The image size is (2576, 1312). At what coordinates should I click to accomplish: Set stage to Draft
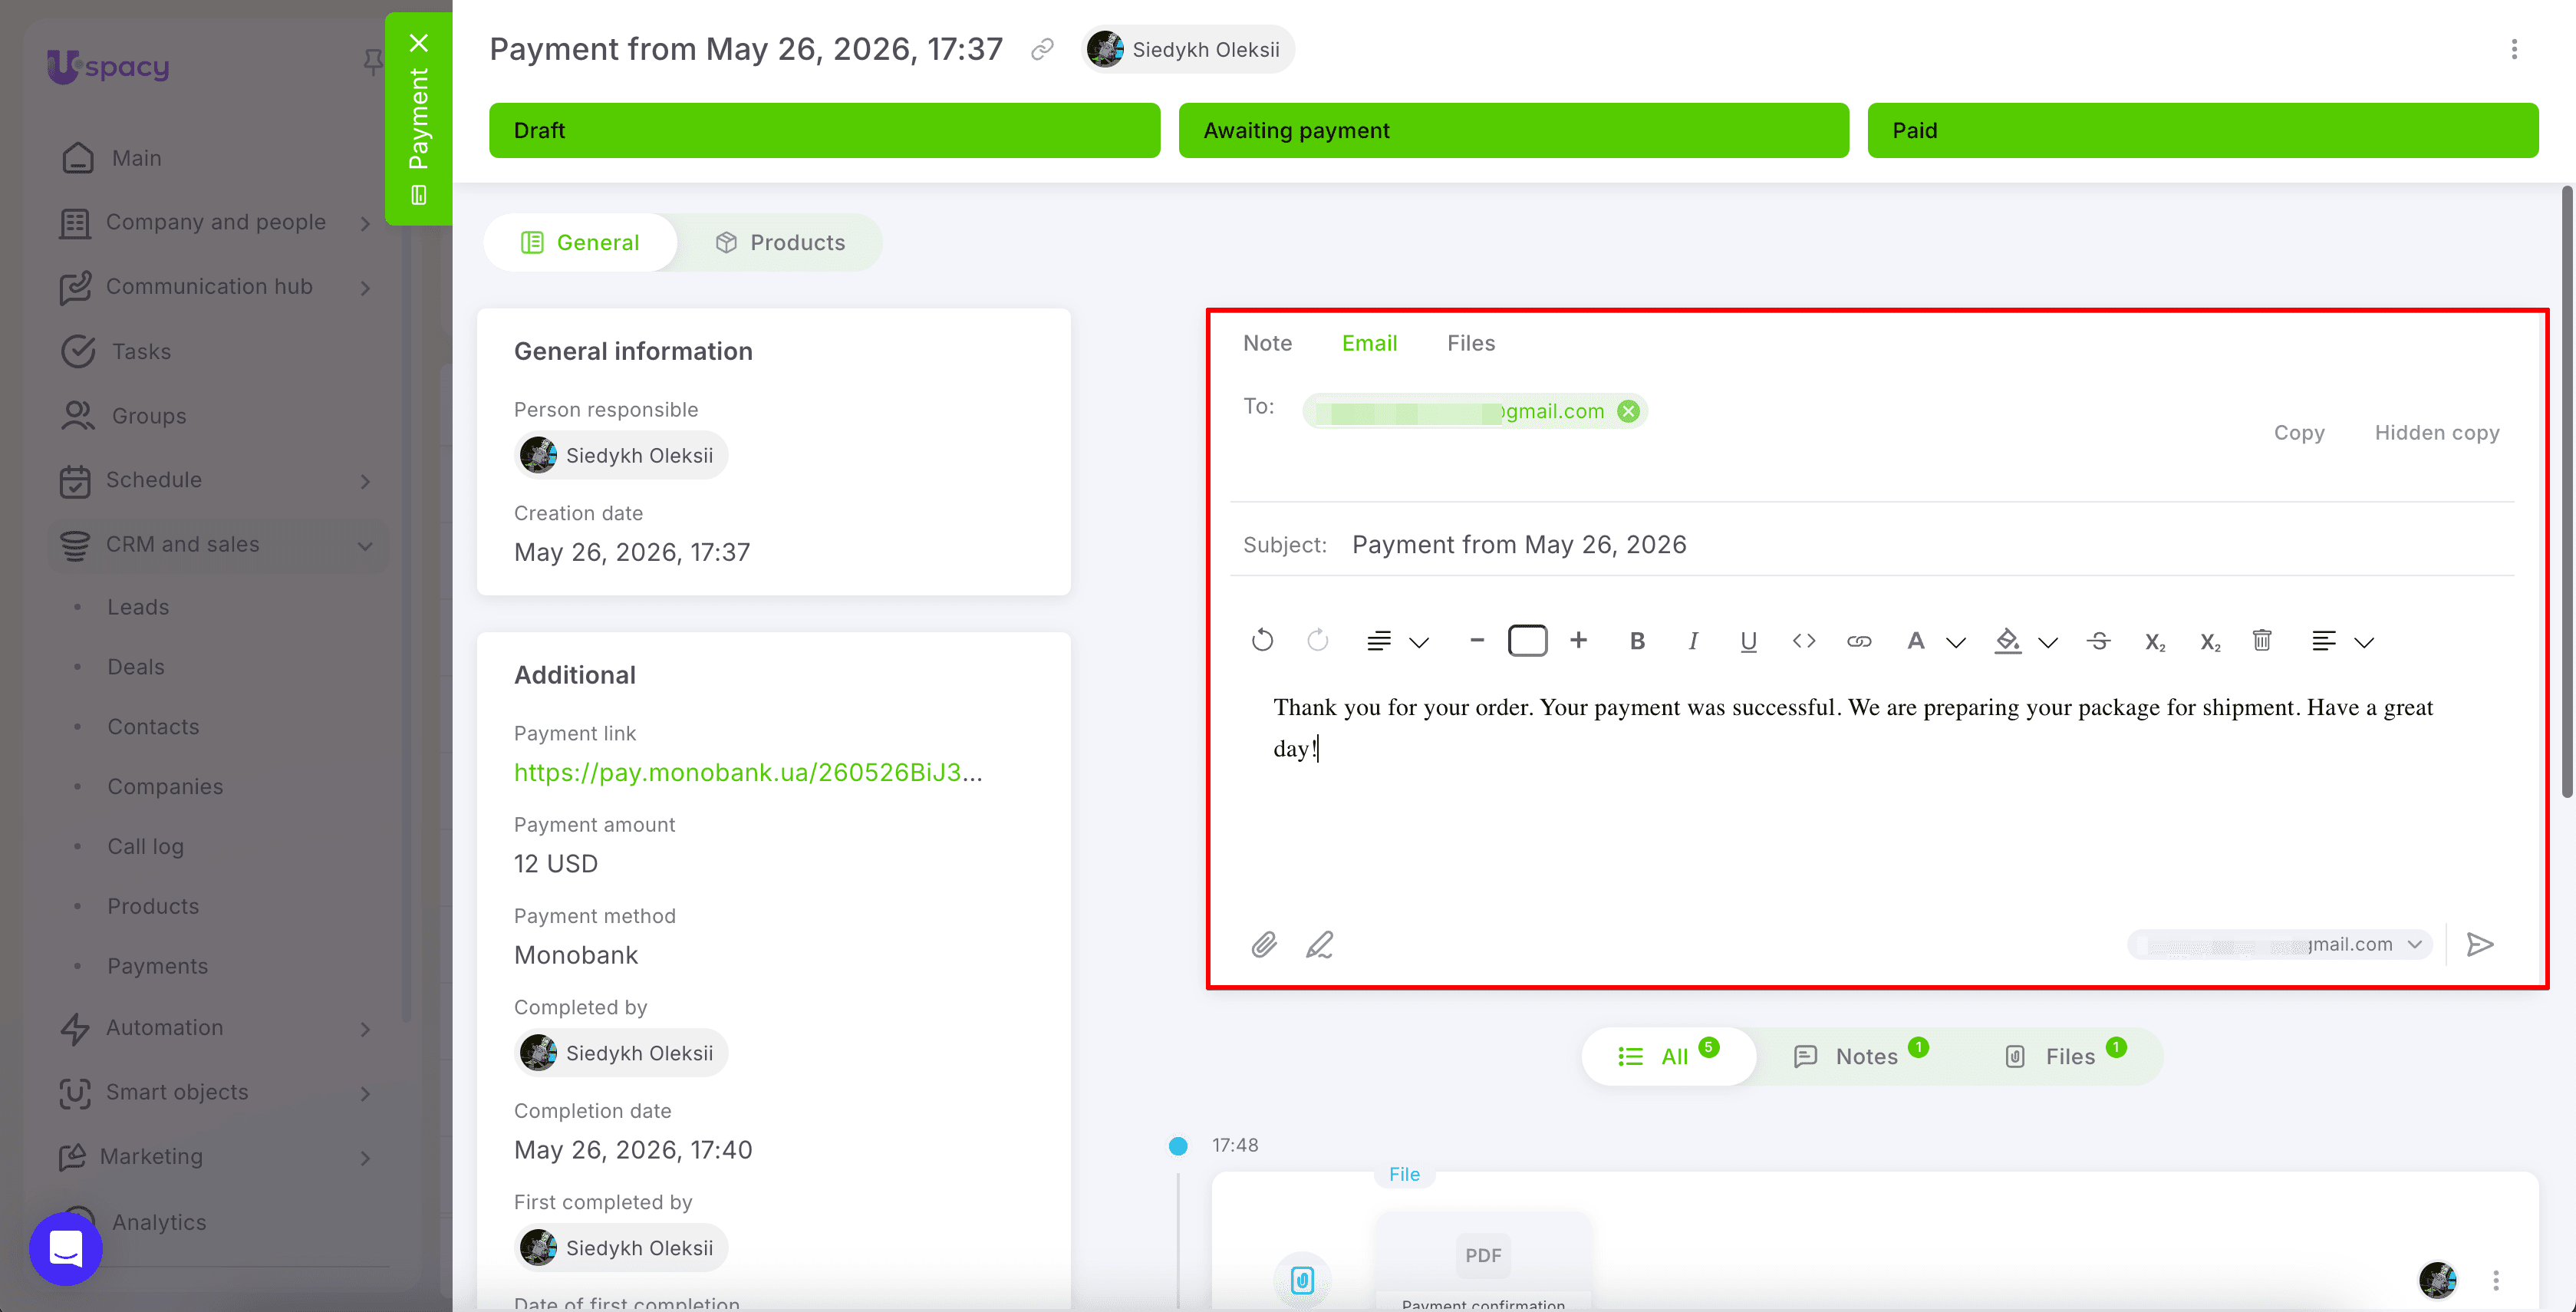[825, 130]
